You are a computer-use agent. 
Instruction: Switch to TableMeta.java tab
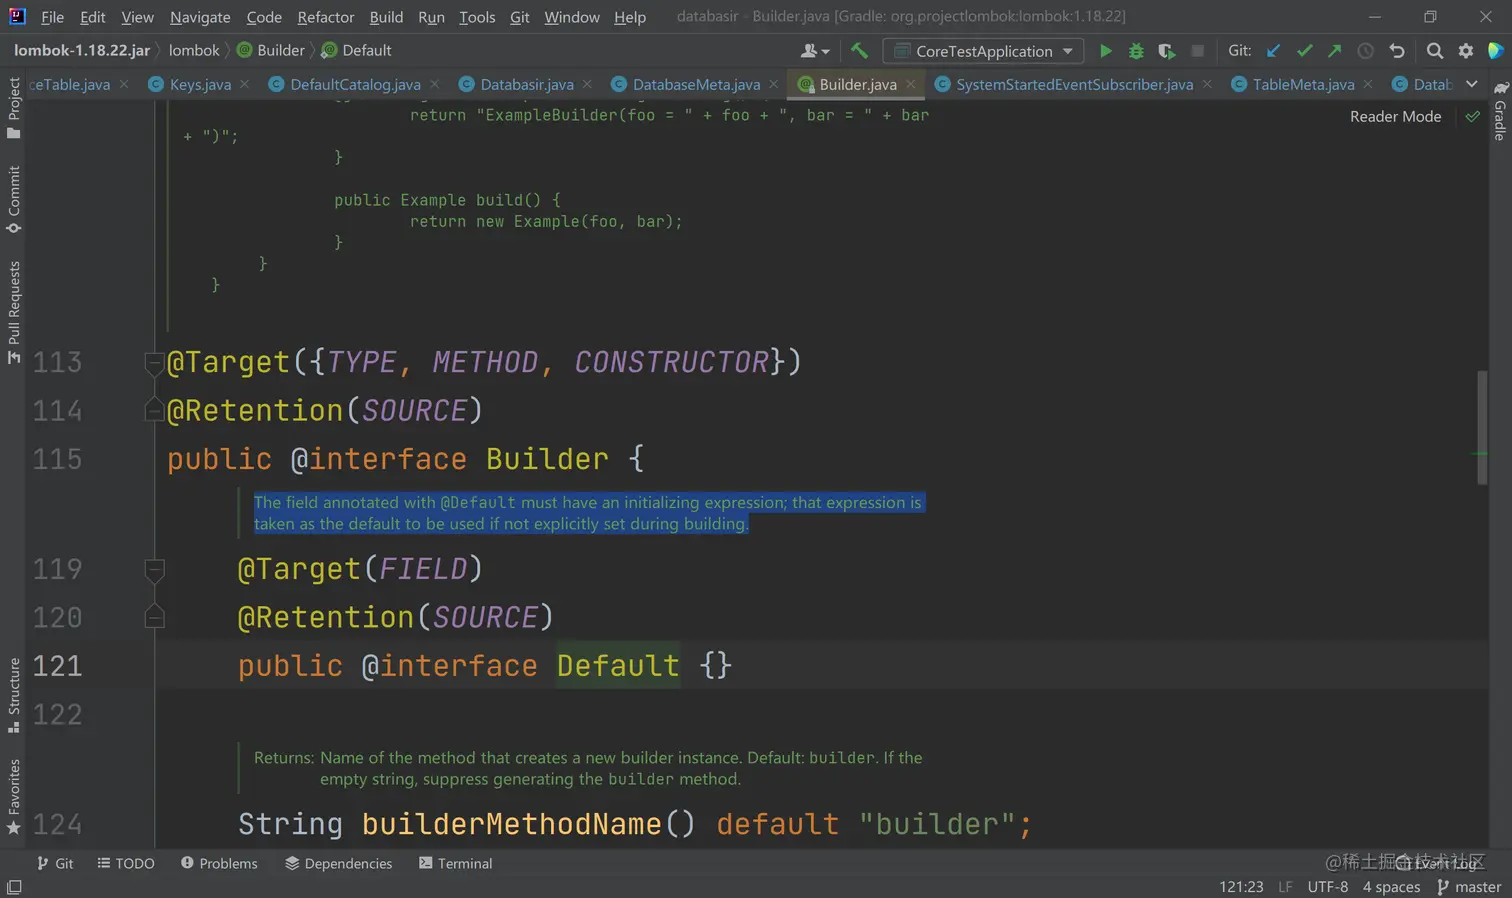click(1303, 84)
